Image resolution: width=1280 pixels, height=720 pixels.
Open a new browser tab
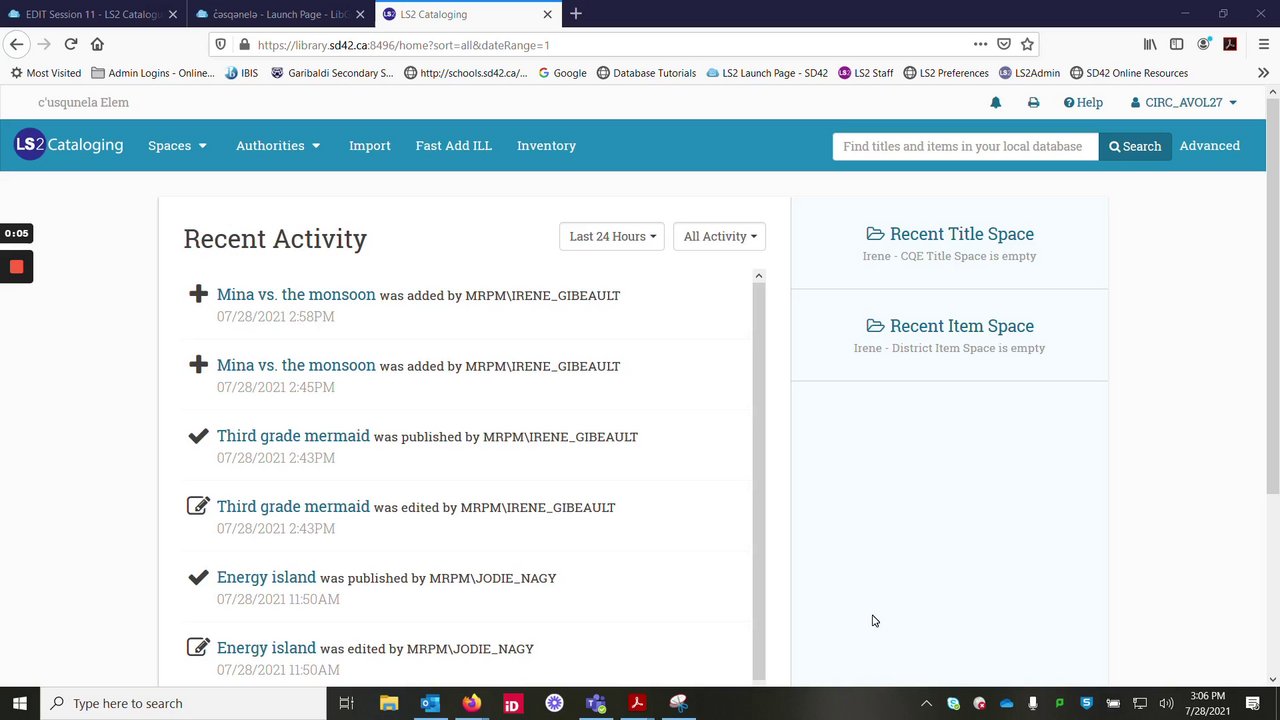(576, 14)
